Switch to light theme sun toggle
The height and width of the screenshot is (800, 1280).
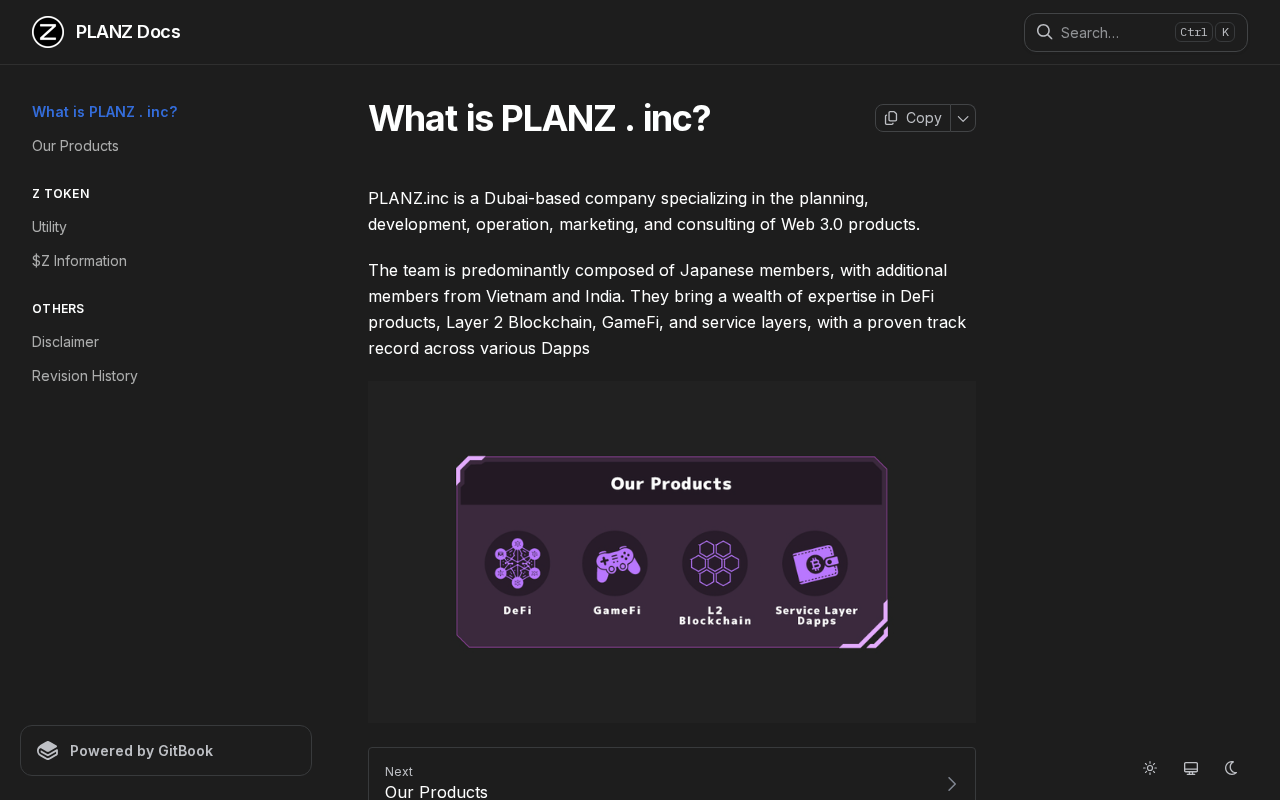tap(1150, 768)
